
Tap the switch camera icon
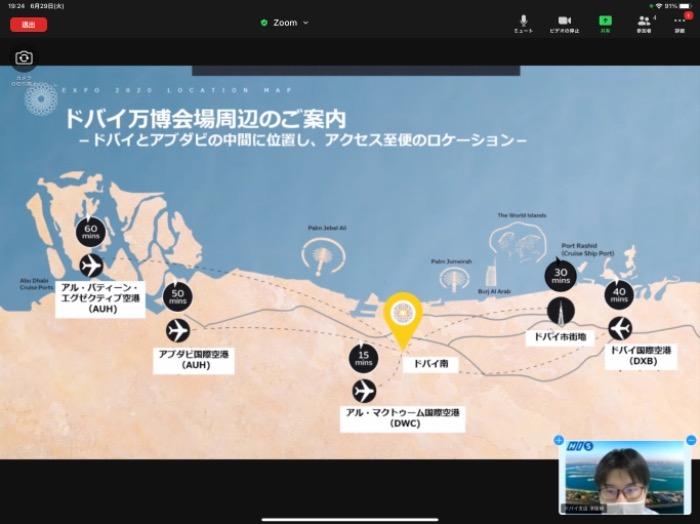coord(24,59)
